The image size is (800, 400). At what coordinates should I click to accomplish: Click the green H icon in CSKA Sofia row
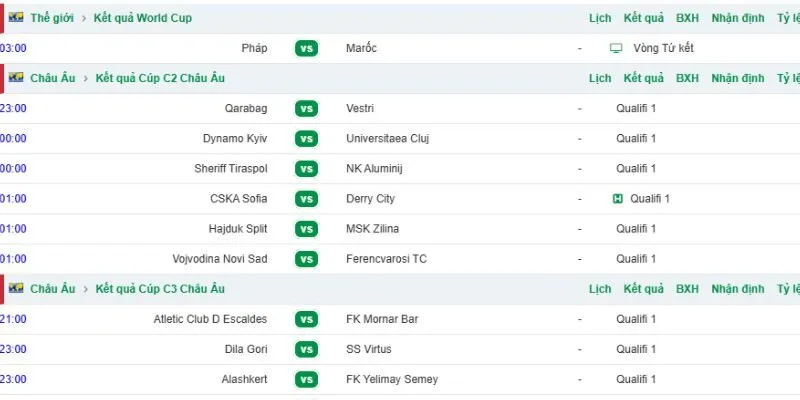coord(617,199)
